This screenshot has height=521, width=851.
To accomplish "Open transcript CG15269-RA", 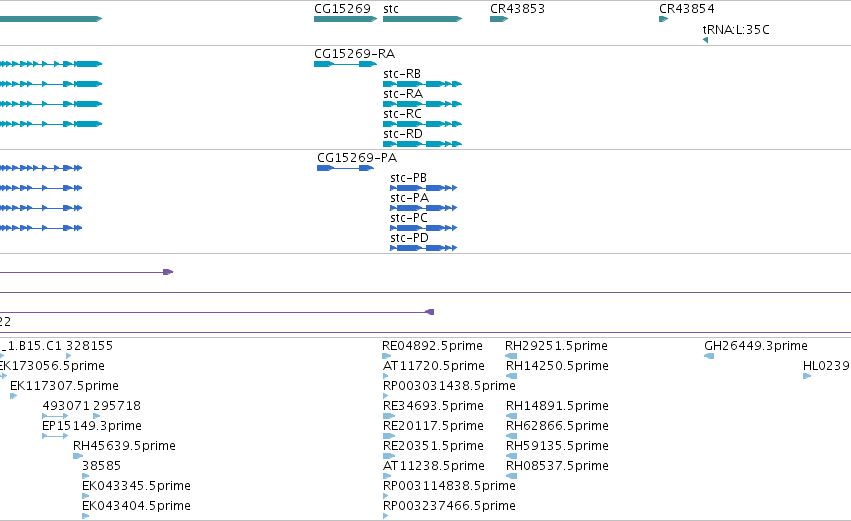I will click(345, 64).
